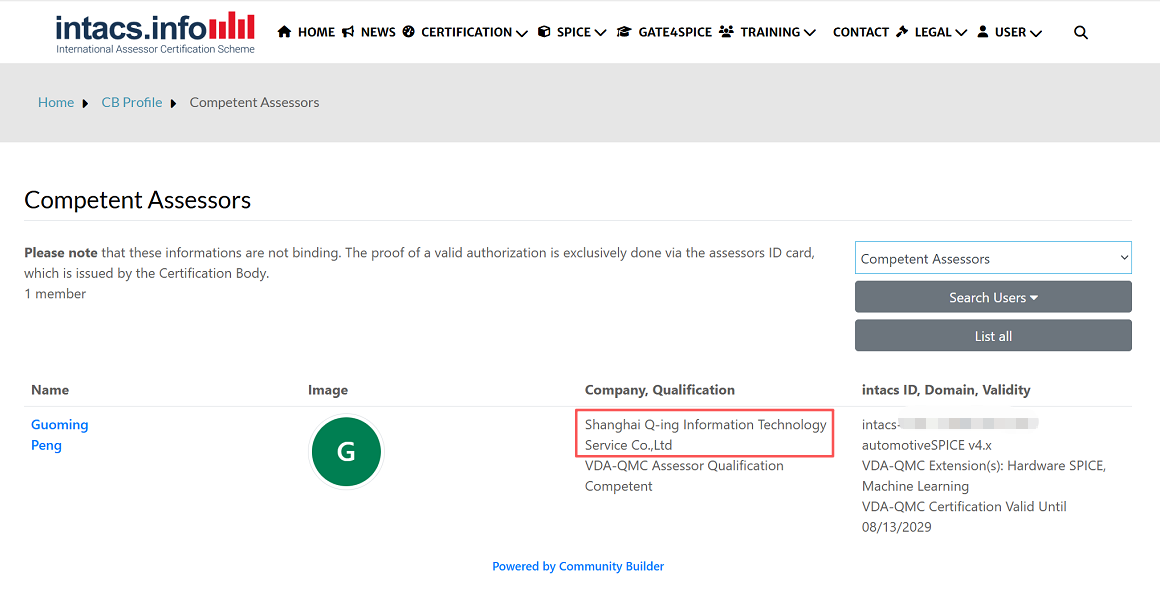
Task: Click the gauge icon beside CERTIFICATION
Action: point(409,32)
